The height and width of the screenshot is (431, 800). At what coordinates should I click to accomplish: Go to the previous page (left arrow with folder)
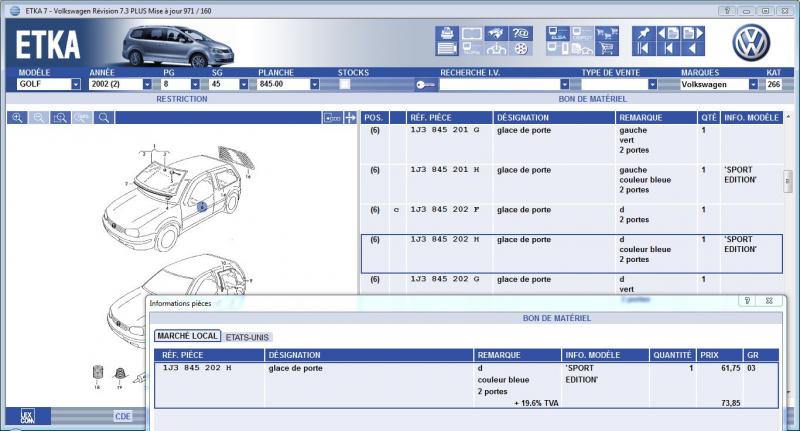click(x=668, y=34)
